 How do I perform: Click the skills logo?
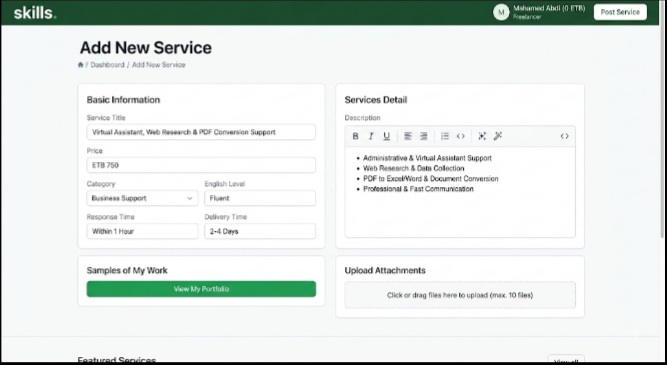coord(34,13)
